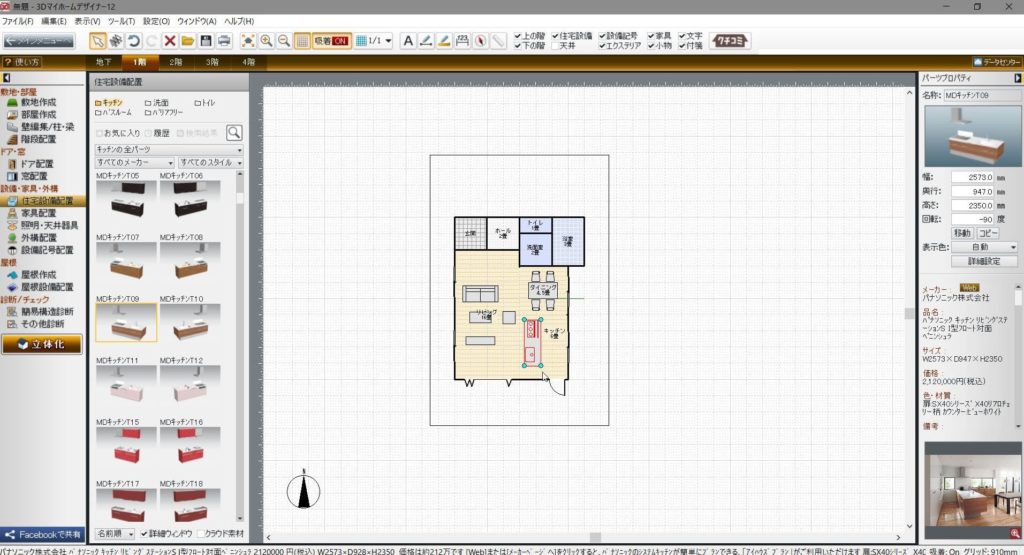Select the arrow selection tool
The image size is (1024, 555).
98,41
